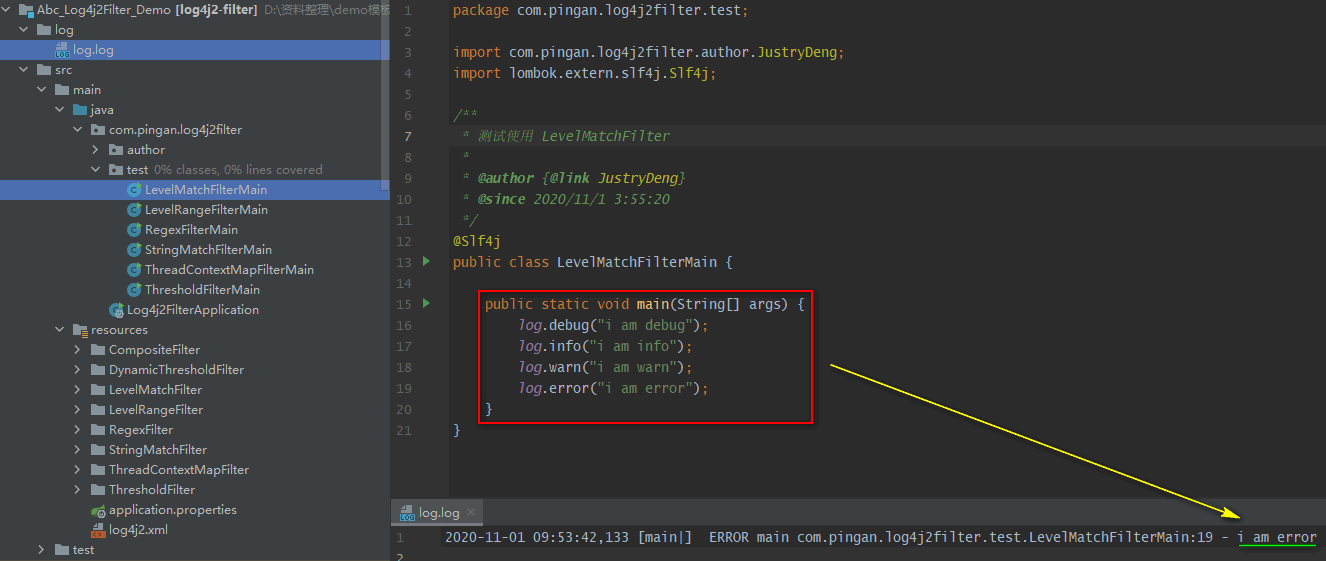This screenshot has height=561, width=1326.
Task: Click the package declaration on line 1
Action: [600, 10]
